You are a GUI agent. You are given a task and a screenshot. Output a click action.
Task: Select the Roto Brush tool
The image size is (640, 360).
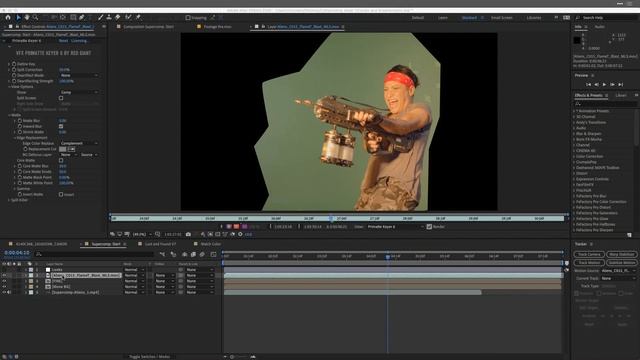129,18
